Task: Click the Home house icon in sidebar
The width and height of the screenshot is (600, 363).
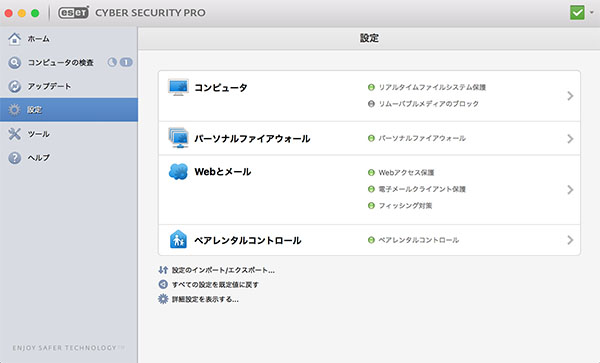Action: (15, 39)
